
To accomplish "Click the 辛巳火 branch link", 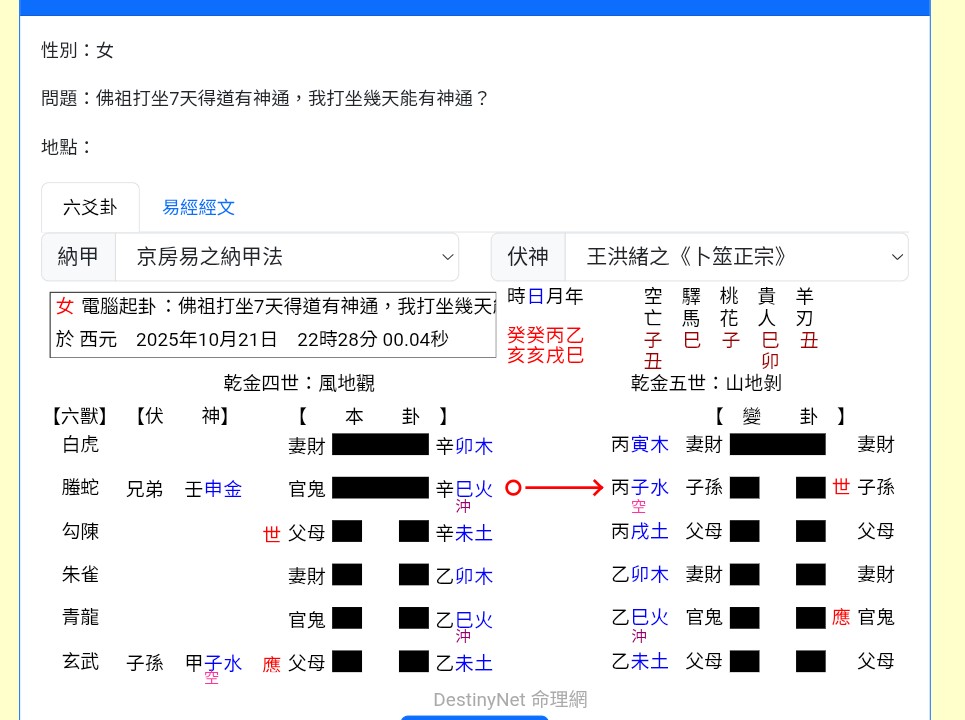I will 464,488.
